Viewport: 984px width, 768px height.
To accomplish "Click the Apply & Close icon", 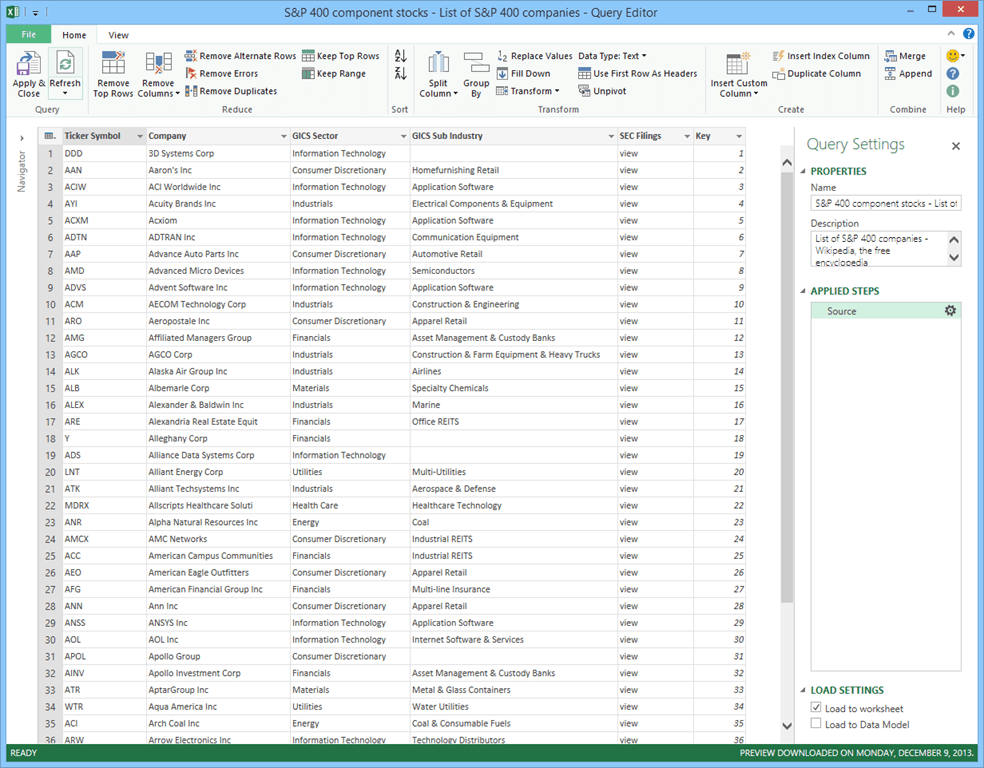I will pyautogui.click(x=28, y=63).
